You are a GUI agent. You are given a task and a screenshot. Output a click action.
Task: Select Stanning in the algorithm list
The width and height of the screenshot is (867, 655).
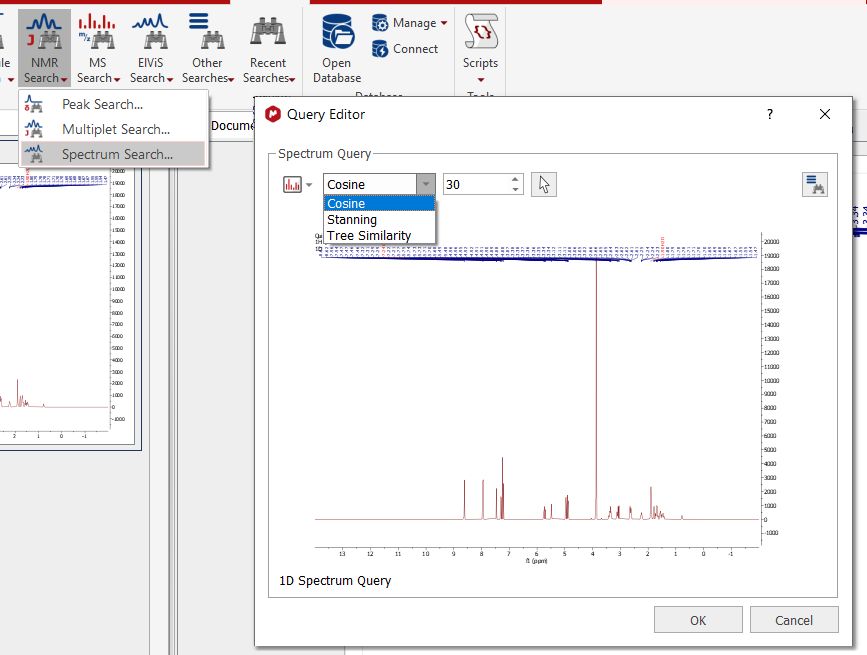pyautogui.click(x=379, y=220)
